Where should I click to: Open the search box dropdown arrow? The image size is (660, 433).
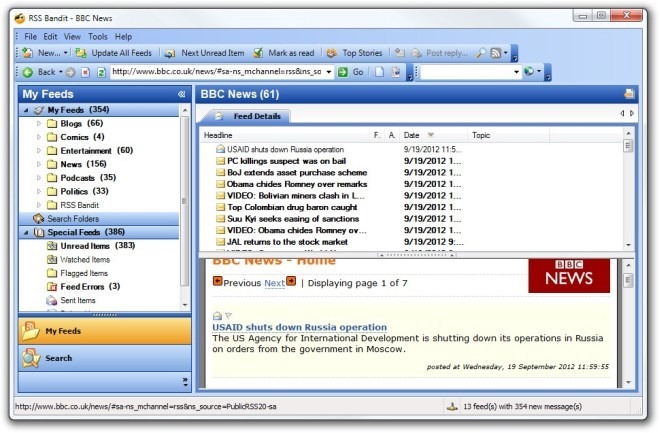click(516, 72)
